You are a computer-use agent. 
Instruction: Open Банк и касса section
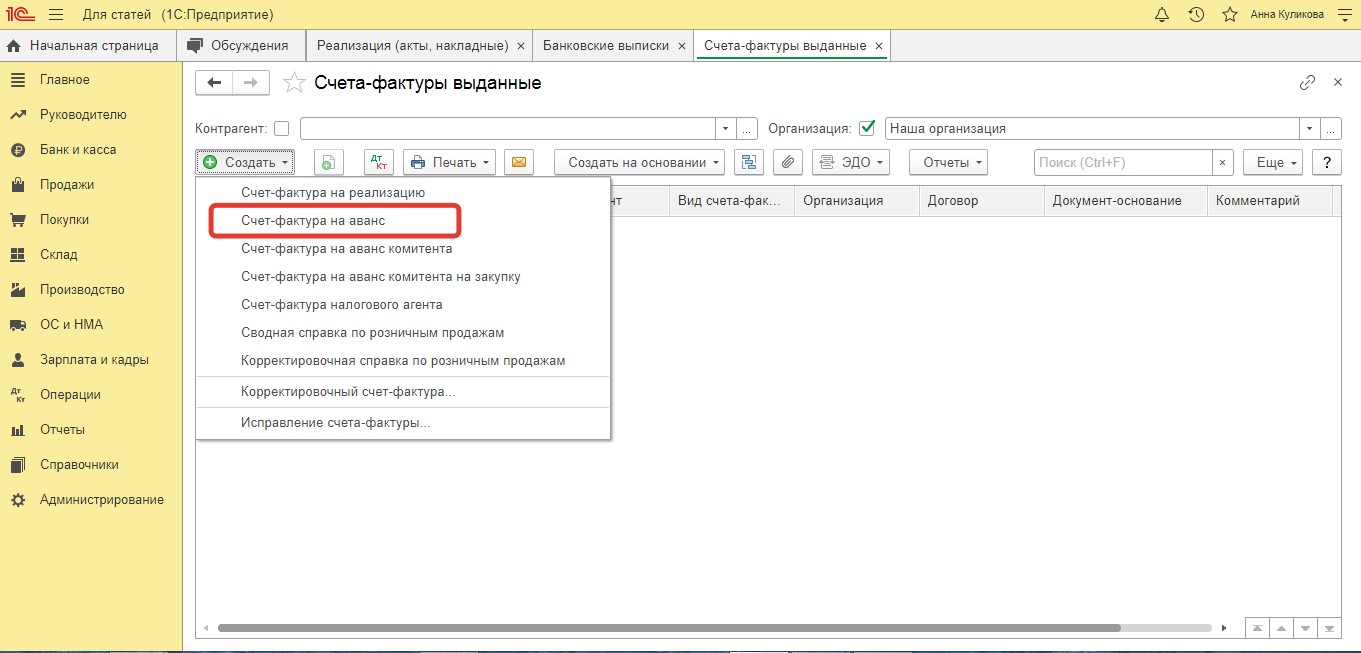[x=78, y=150]
